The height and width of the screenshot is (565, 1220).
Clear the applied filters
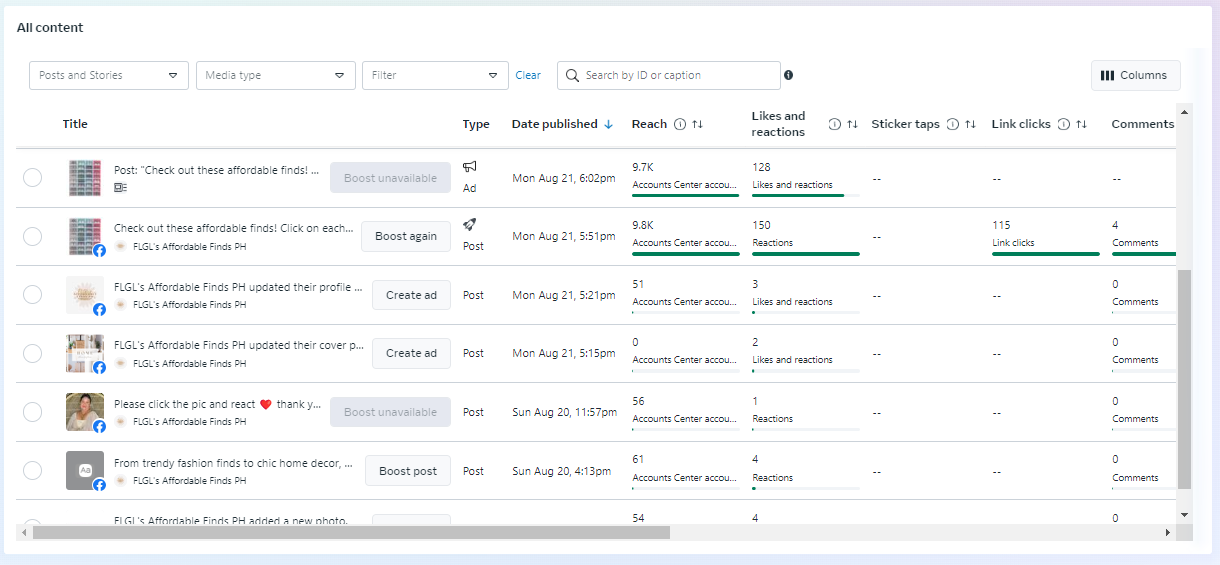528,75
